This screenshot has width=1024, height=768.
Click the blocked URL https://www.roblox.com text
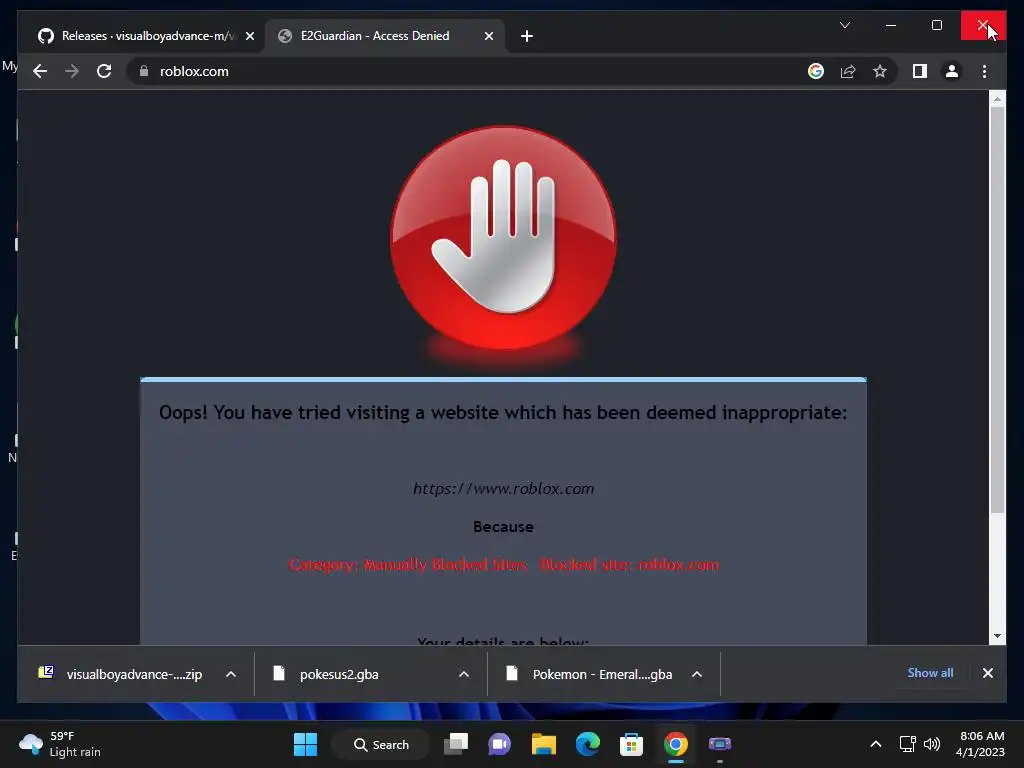click(x=503, y=488)
